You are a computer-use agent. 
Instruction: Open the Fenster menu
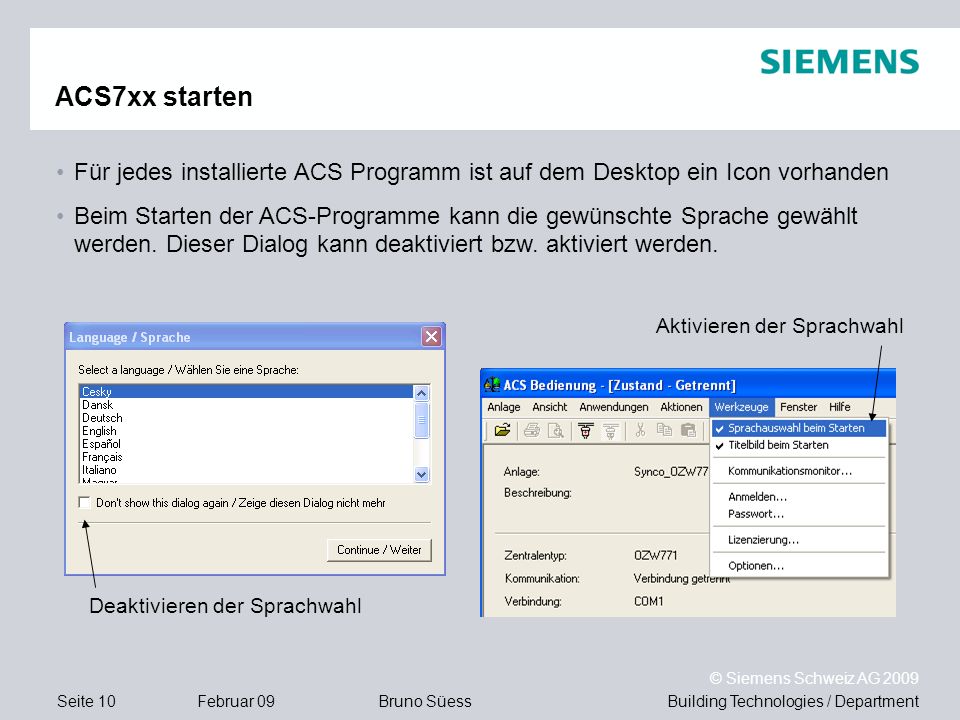[798, 407]
